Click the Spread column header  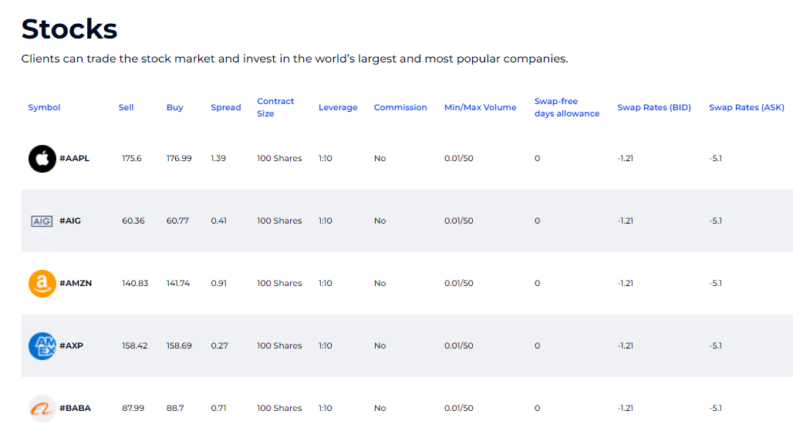point(226,107)
